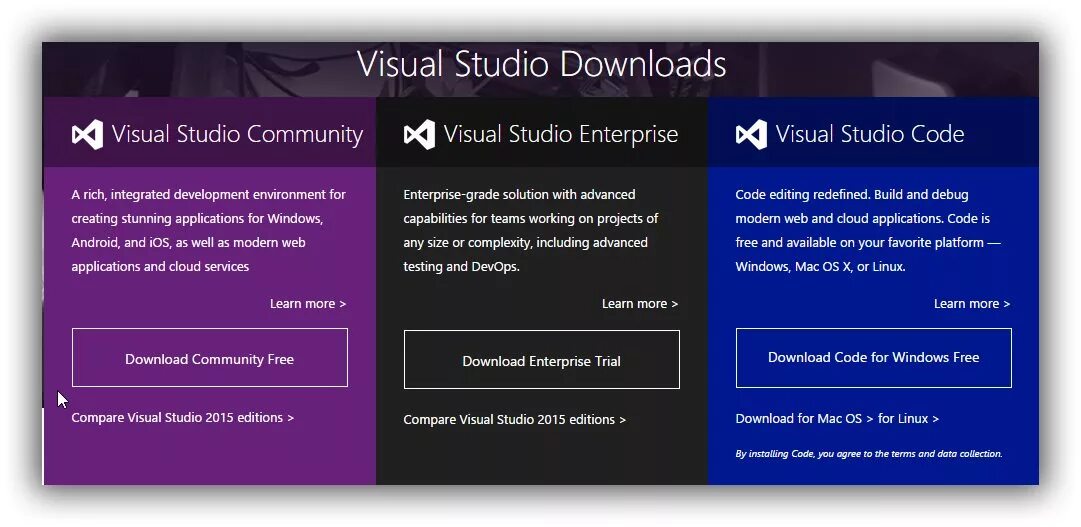This screenshot has height=527, width=1081.
Task: Click the Download for Mac OS link
Action: click(805, 419)
